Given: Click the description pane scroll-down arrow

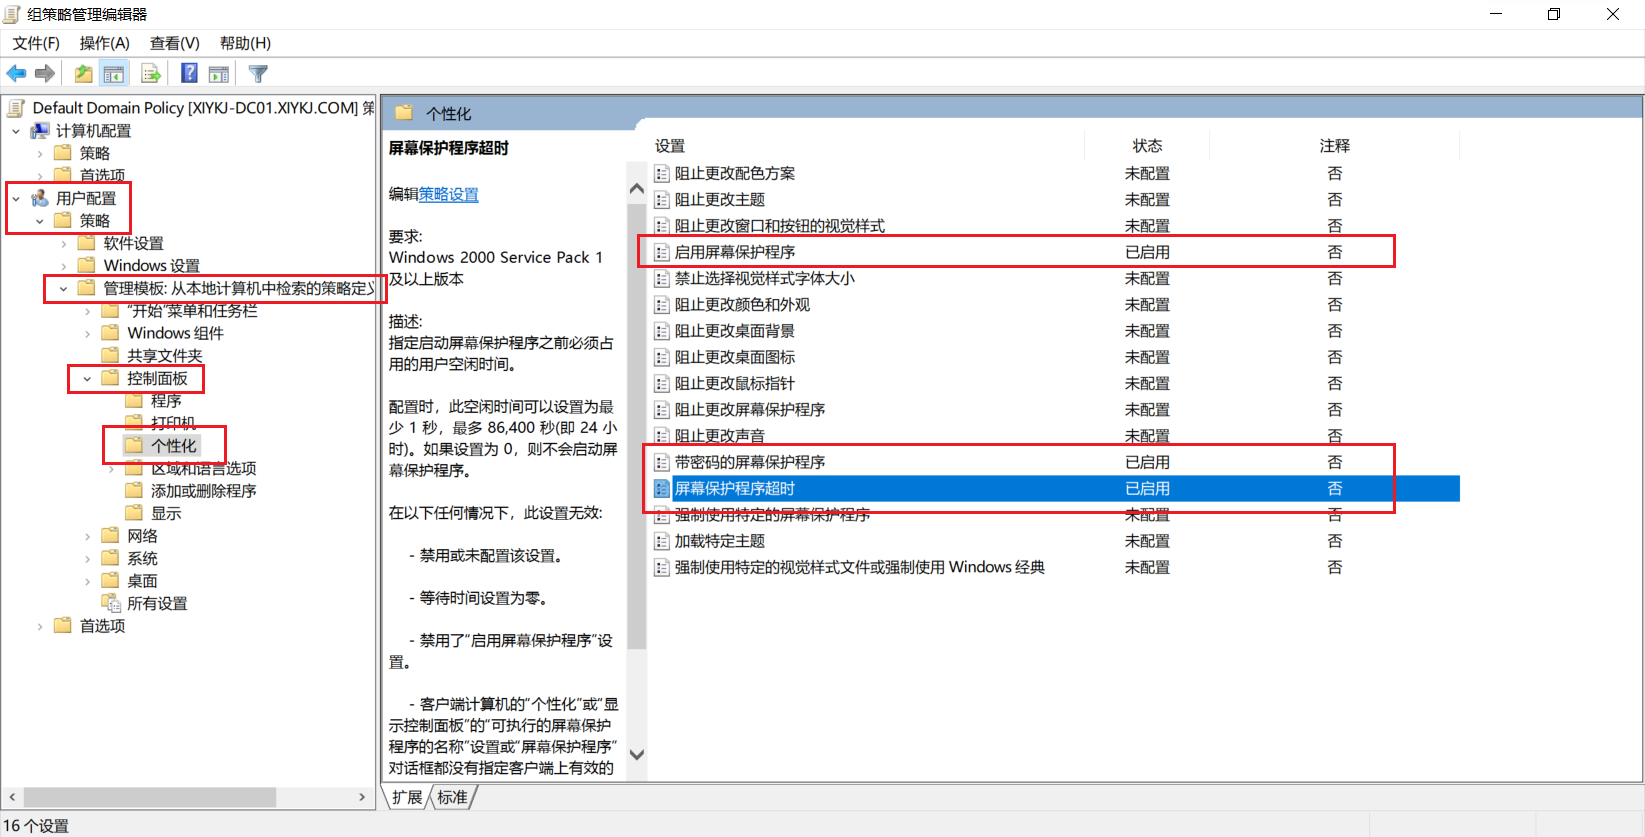Looking at the screenshot, I should pyautogui.click(x=637, y=755).
